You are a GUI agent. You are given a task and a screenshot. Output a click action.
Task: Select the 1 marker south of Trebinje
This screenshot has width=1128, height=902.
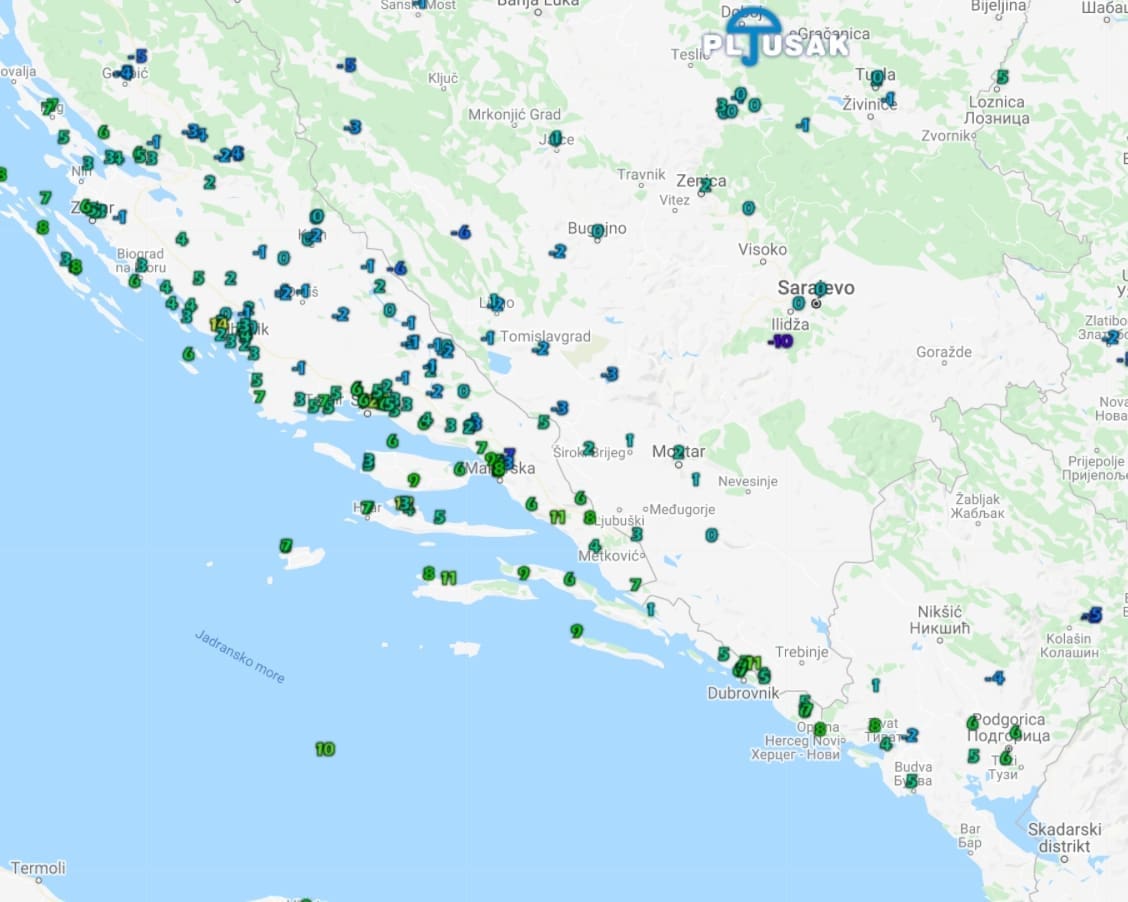pyautogui.click(x=875, y=685)
